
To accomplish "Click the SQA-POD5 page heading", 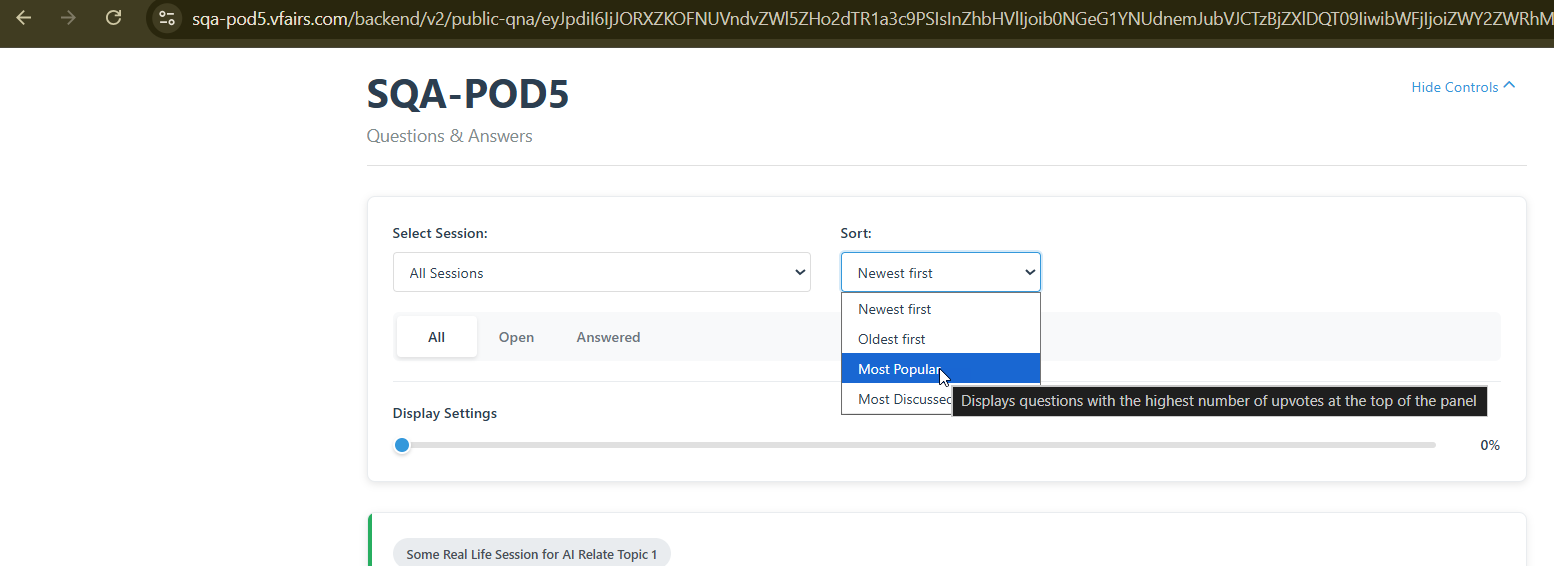I will [x=468, y=95].
